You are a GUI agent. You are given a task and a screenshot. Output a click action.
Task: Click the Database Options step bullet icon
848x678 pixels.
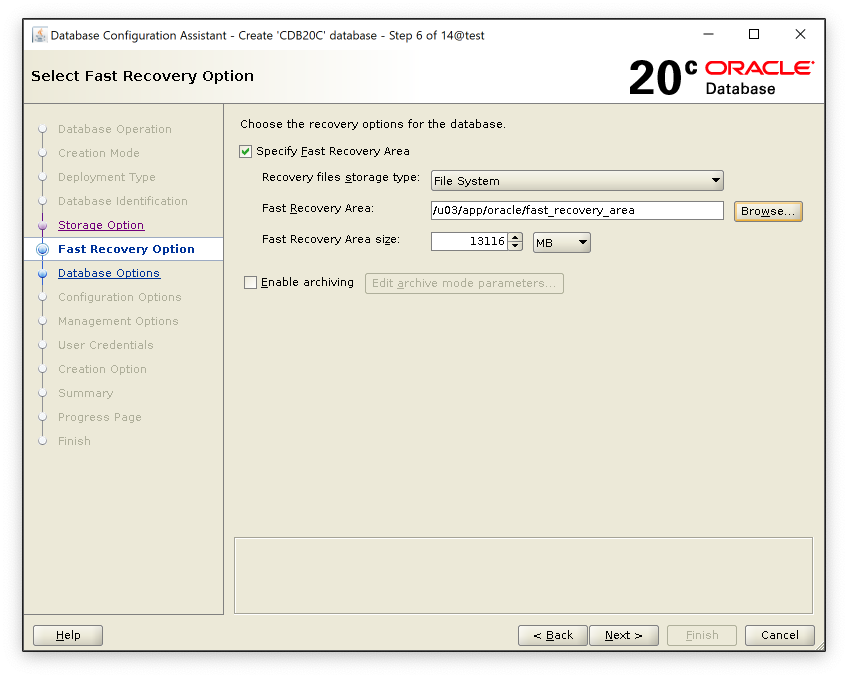pyautogui.click(x=42, y=273)
